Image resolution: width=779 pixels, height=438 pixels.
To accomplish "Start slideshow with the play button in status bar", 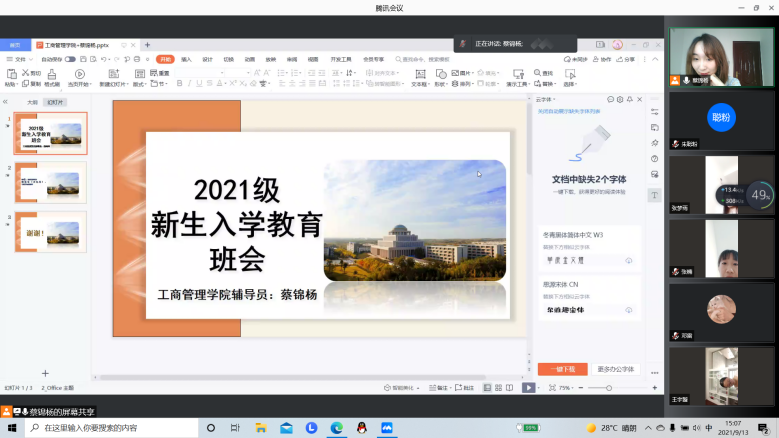I will pos(528,387).
